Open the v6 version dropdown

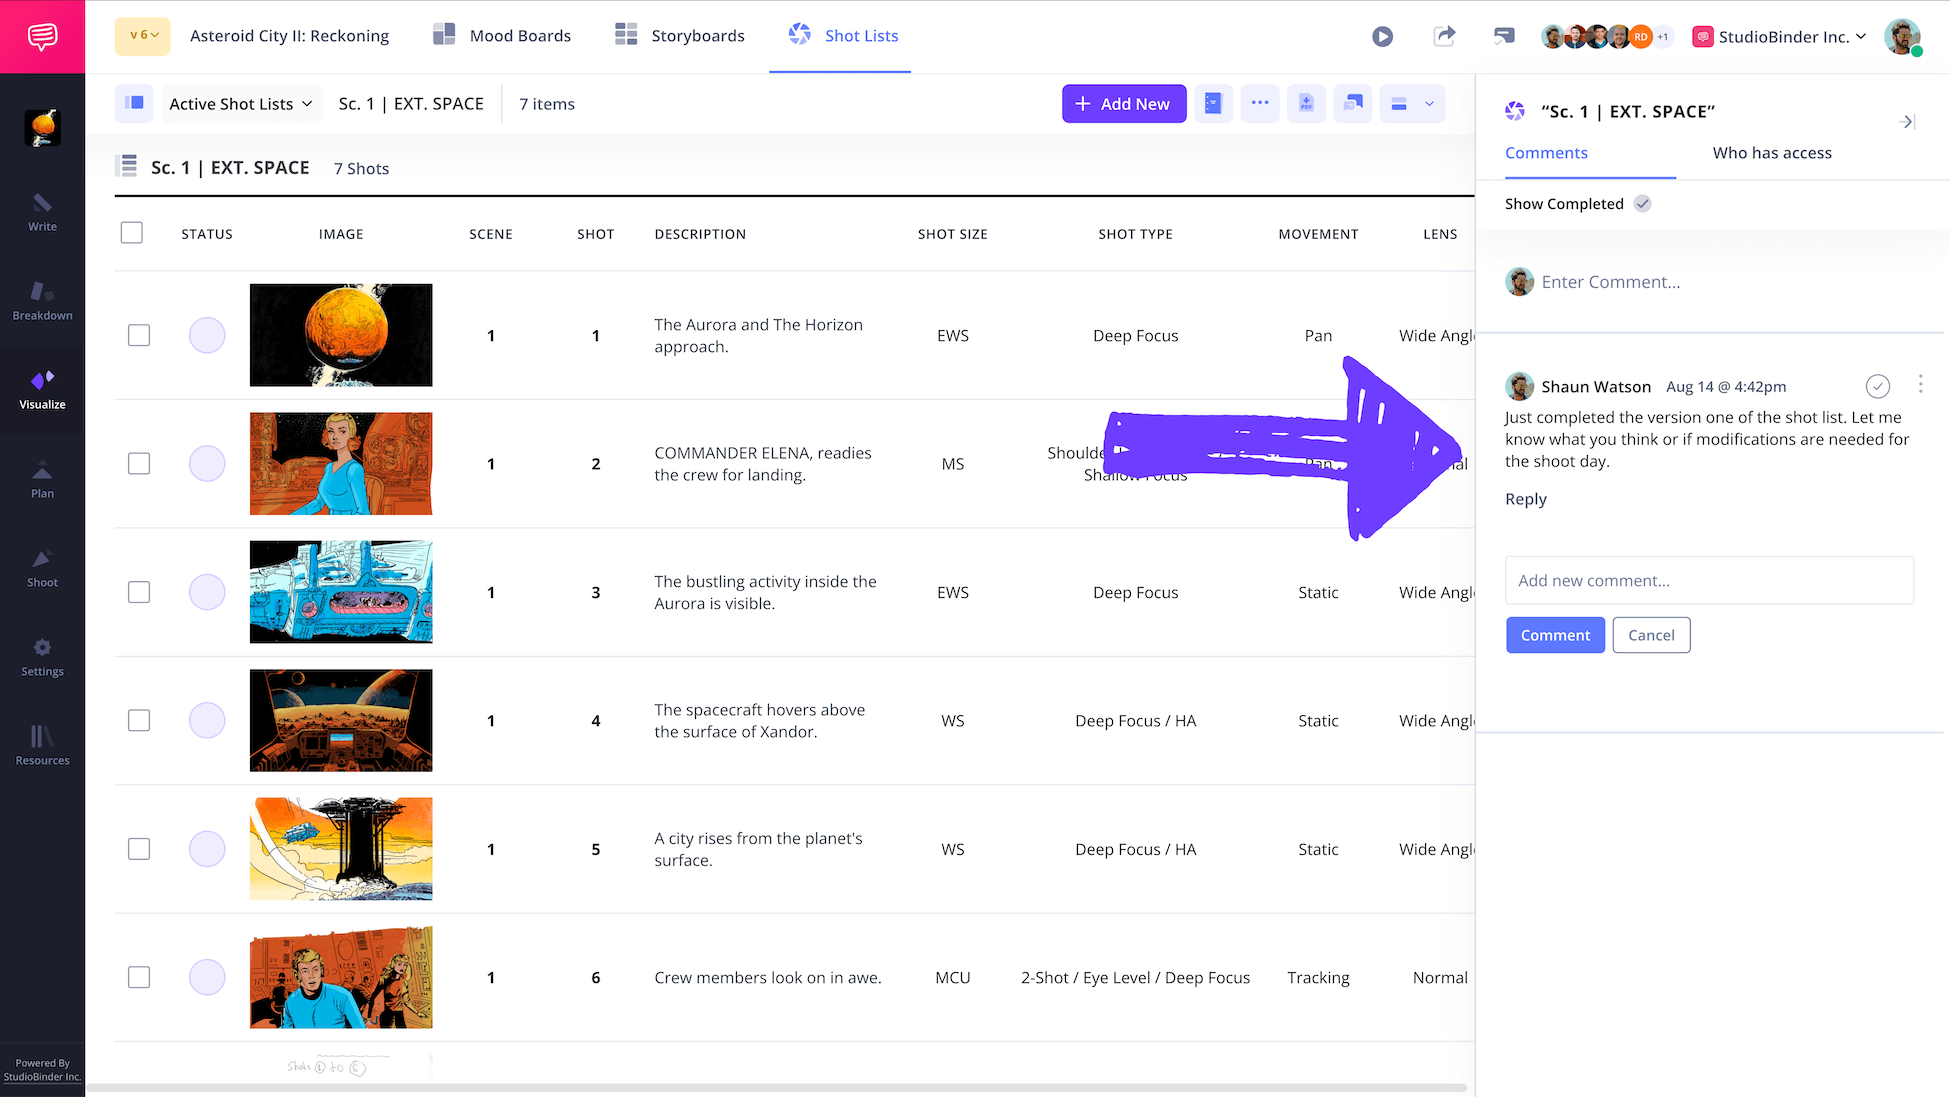coord(143,36)
